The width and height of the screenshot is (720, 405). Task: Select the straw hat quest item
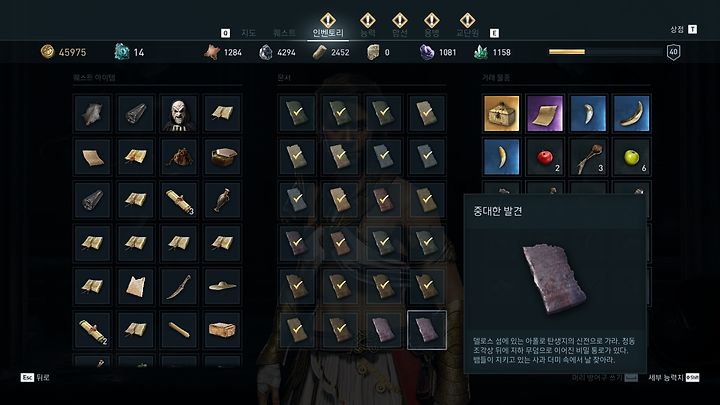coord(222,287)
